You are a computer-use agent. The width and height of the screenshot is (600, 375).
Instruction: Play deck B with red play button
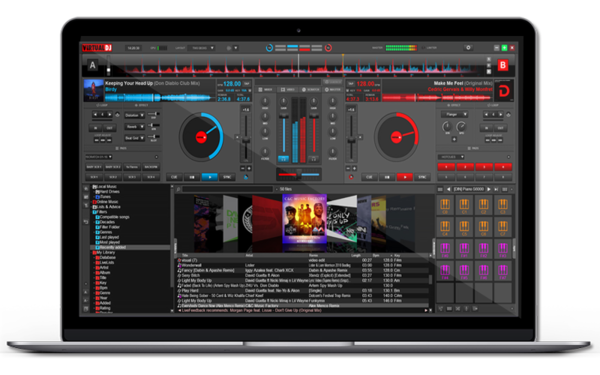[404, 177]
